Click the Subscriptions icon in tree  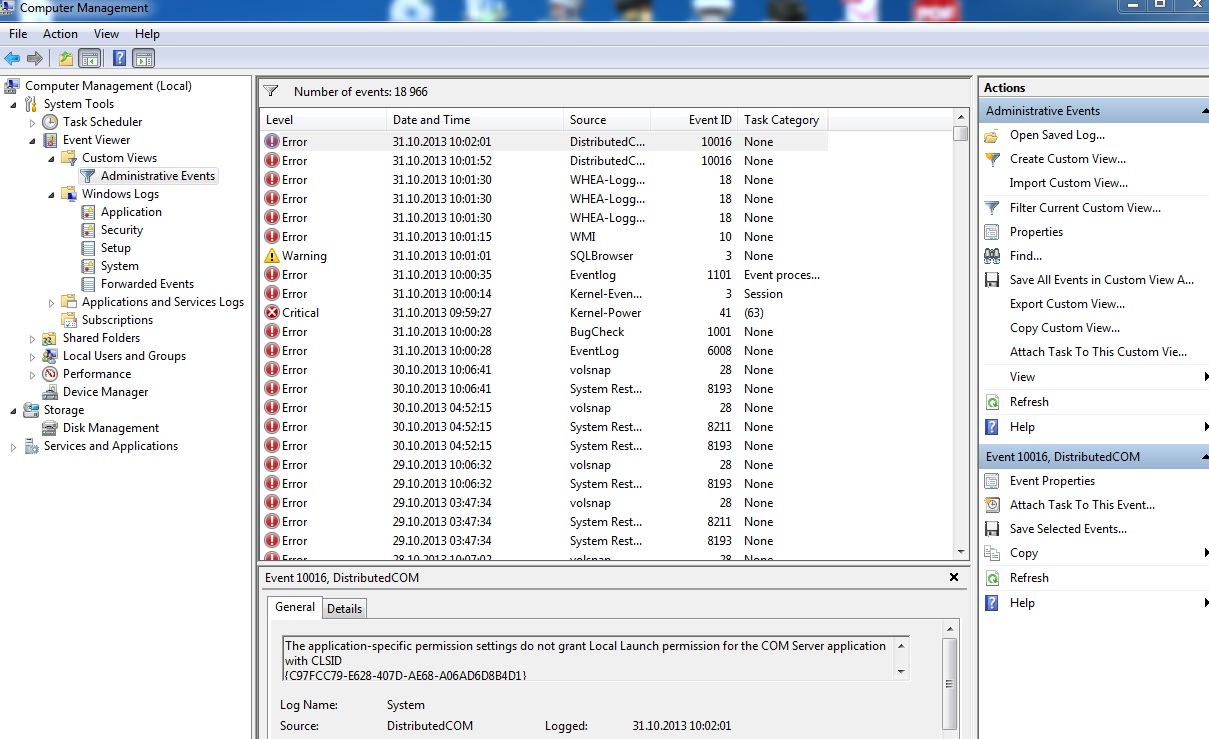[x=69, y=320]
